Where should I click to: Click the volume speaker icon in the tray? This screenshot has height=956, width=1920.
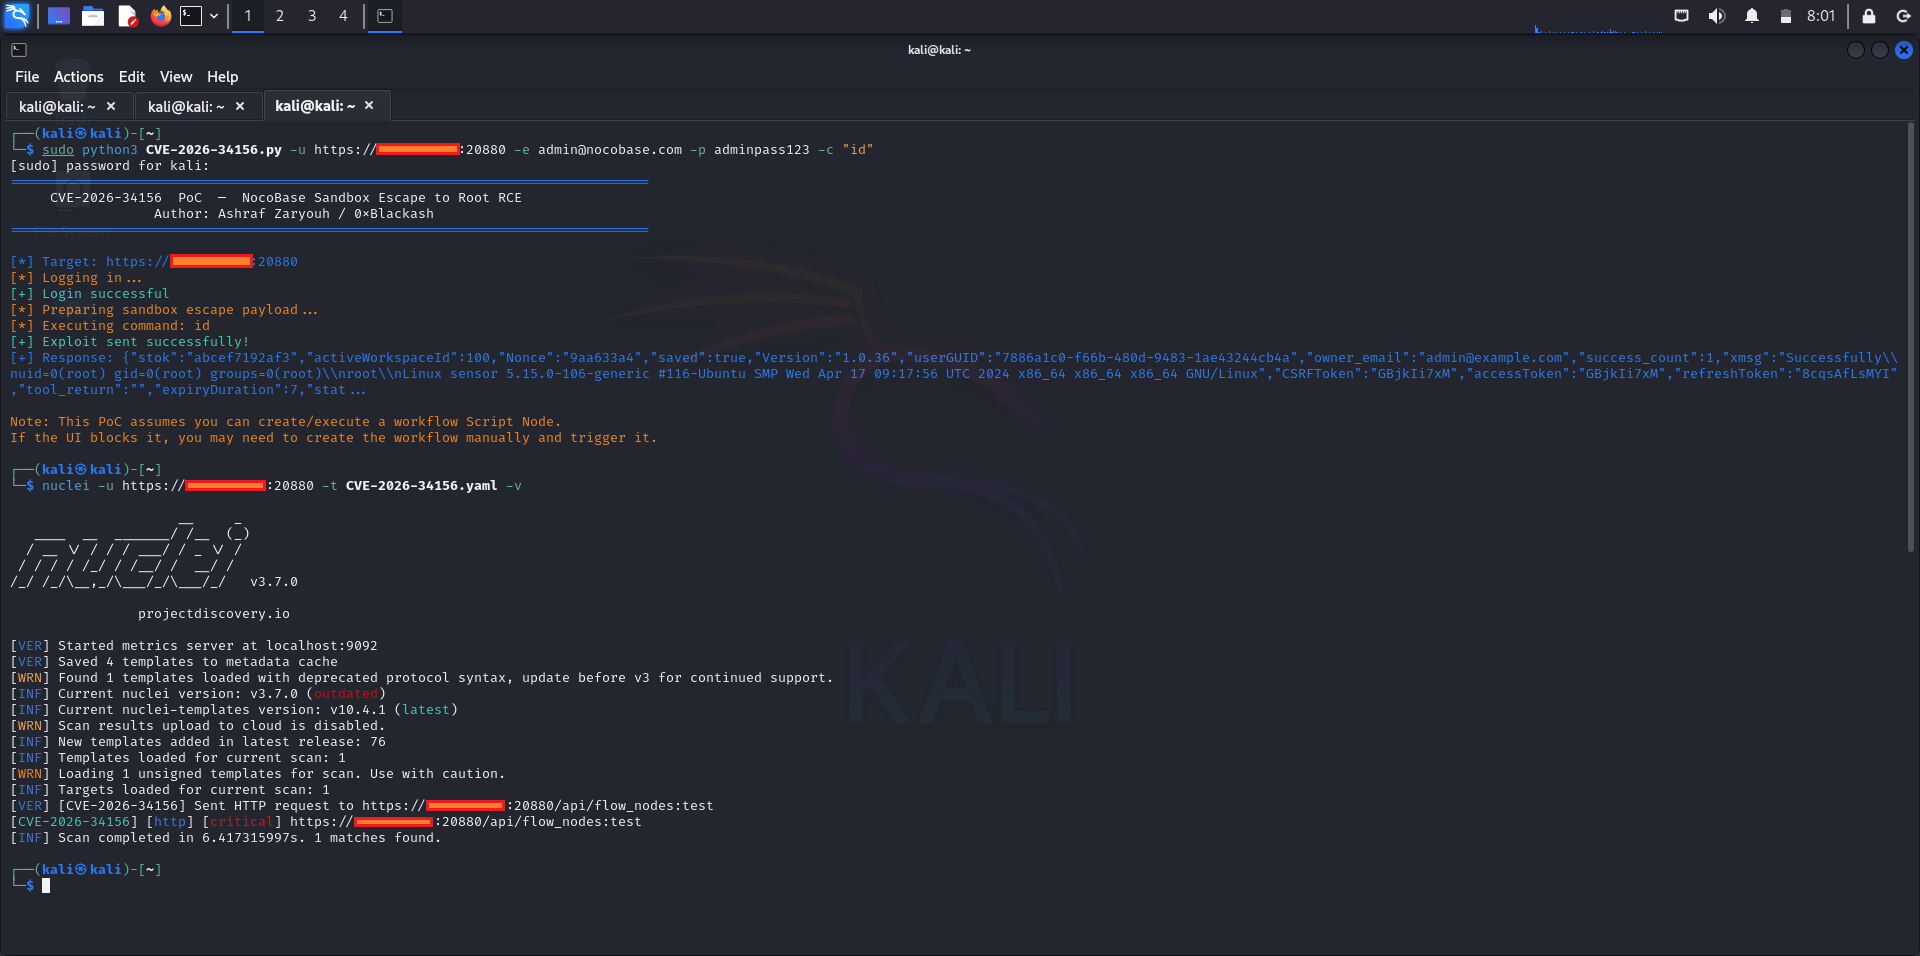click(x=1716, y=16)
